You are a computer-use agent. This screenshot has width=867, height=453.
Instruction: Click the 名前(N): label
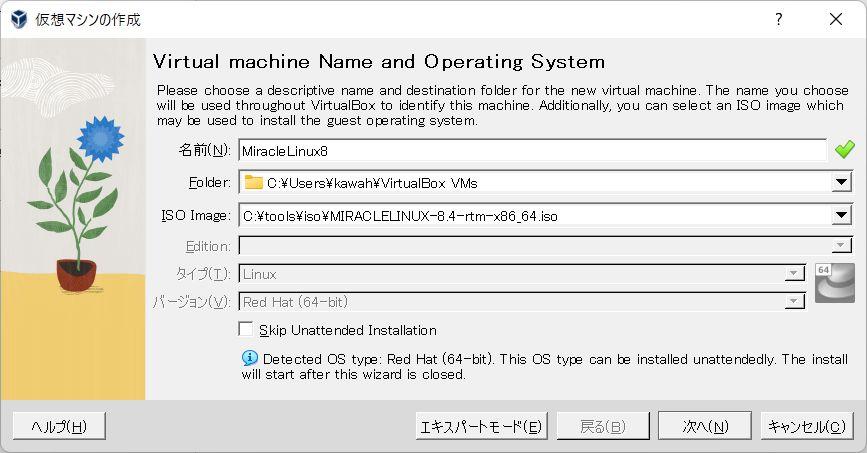coord(205,150)
